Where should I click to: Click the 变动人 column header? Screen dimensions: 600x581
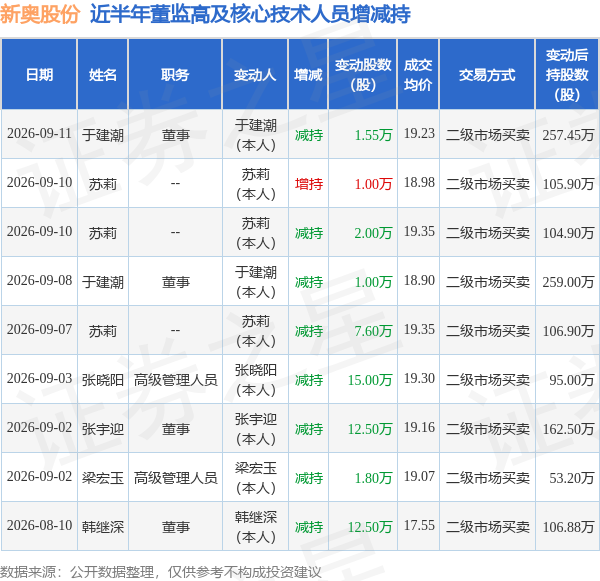point(255,75)
